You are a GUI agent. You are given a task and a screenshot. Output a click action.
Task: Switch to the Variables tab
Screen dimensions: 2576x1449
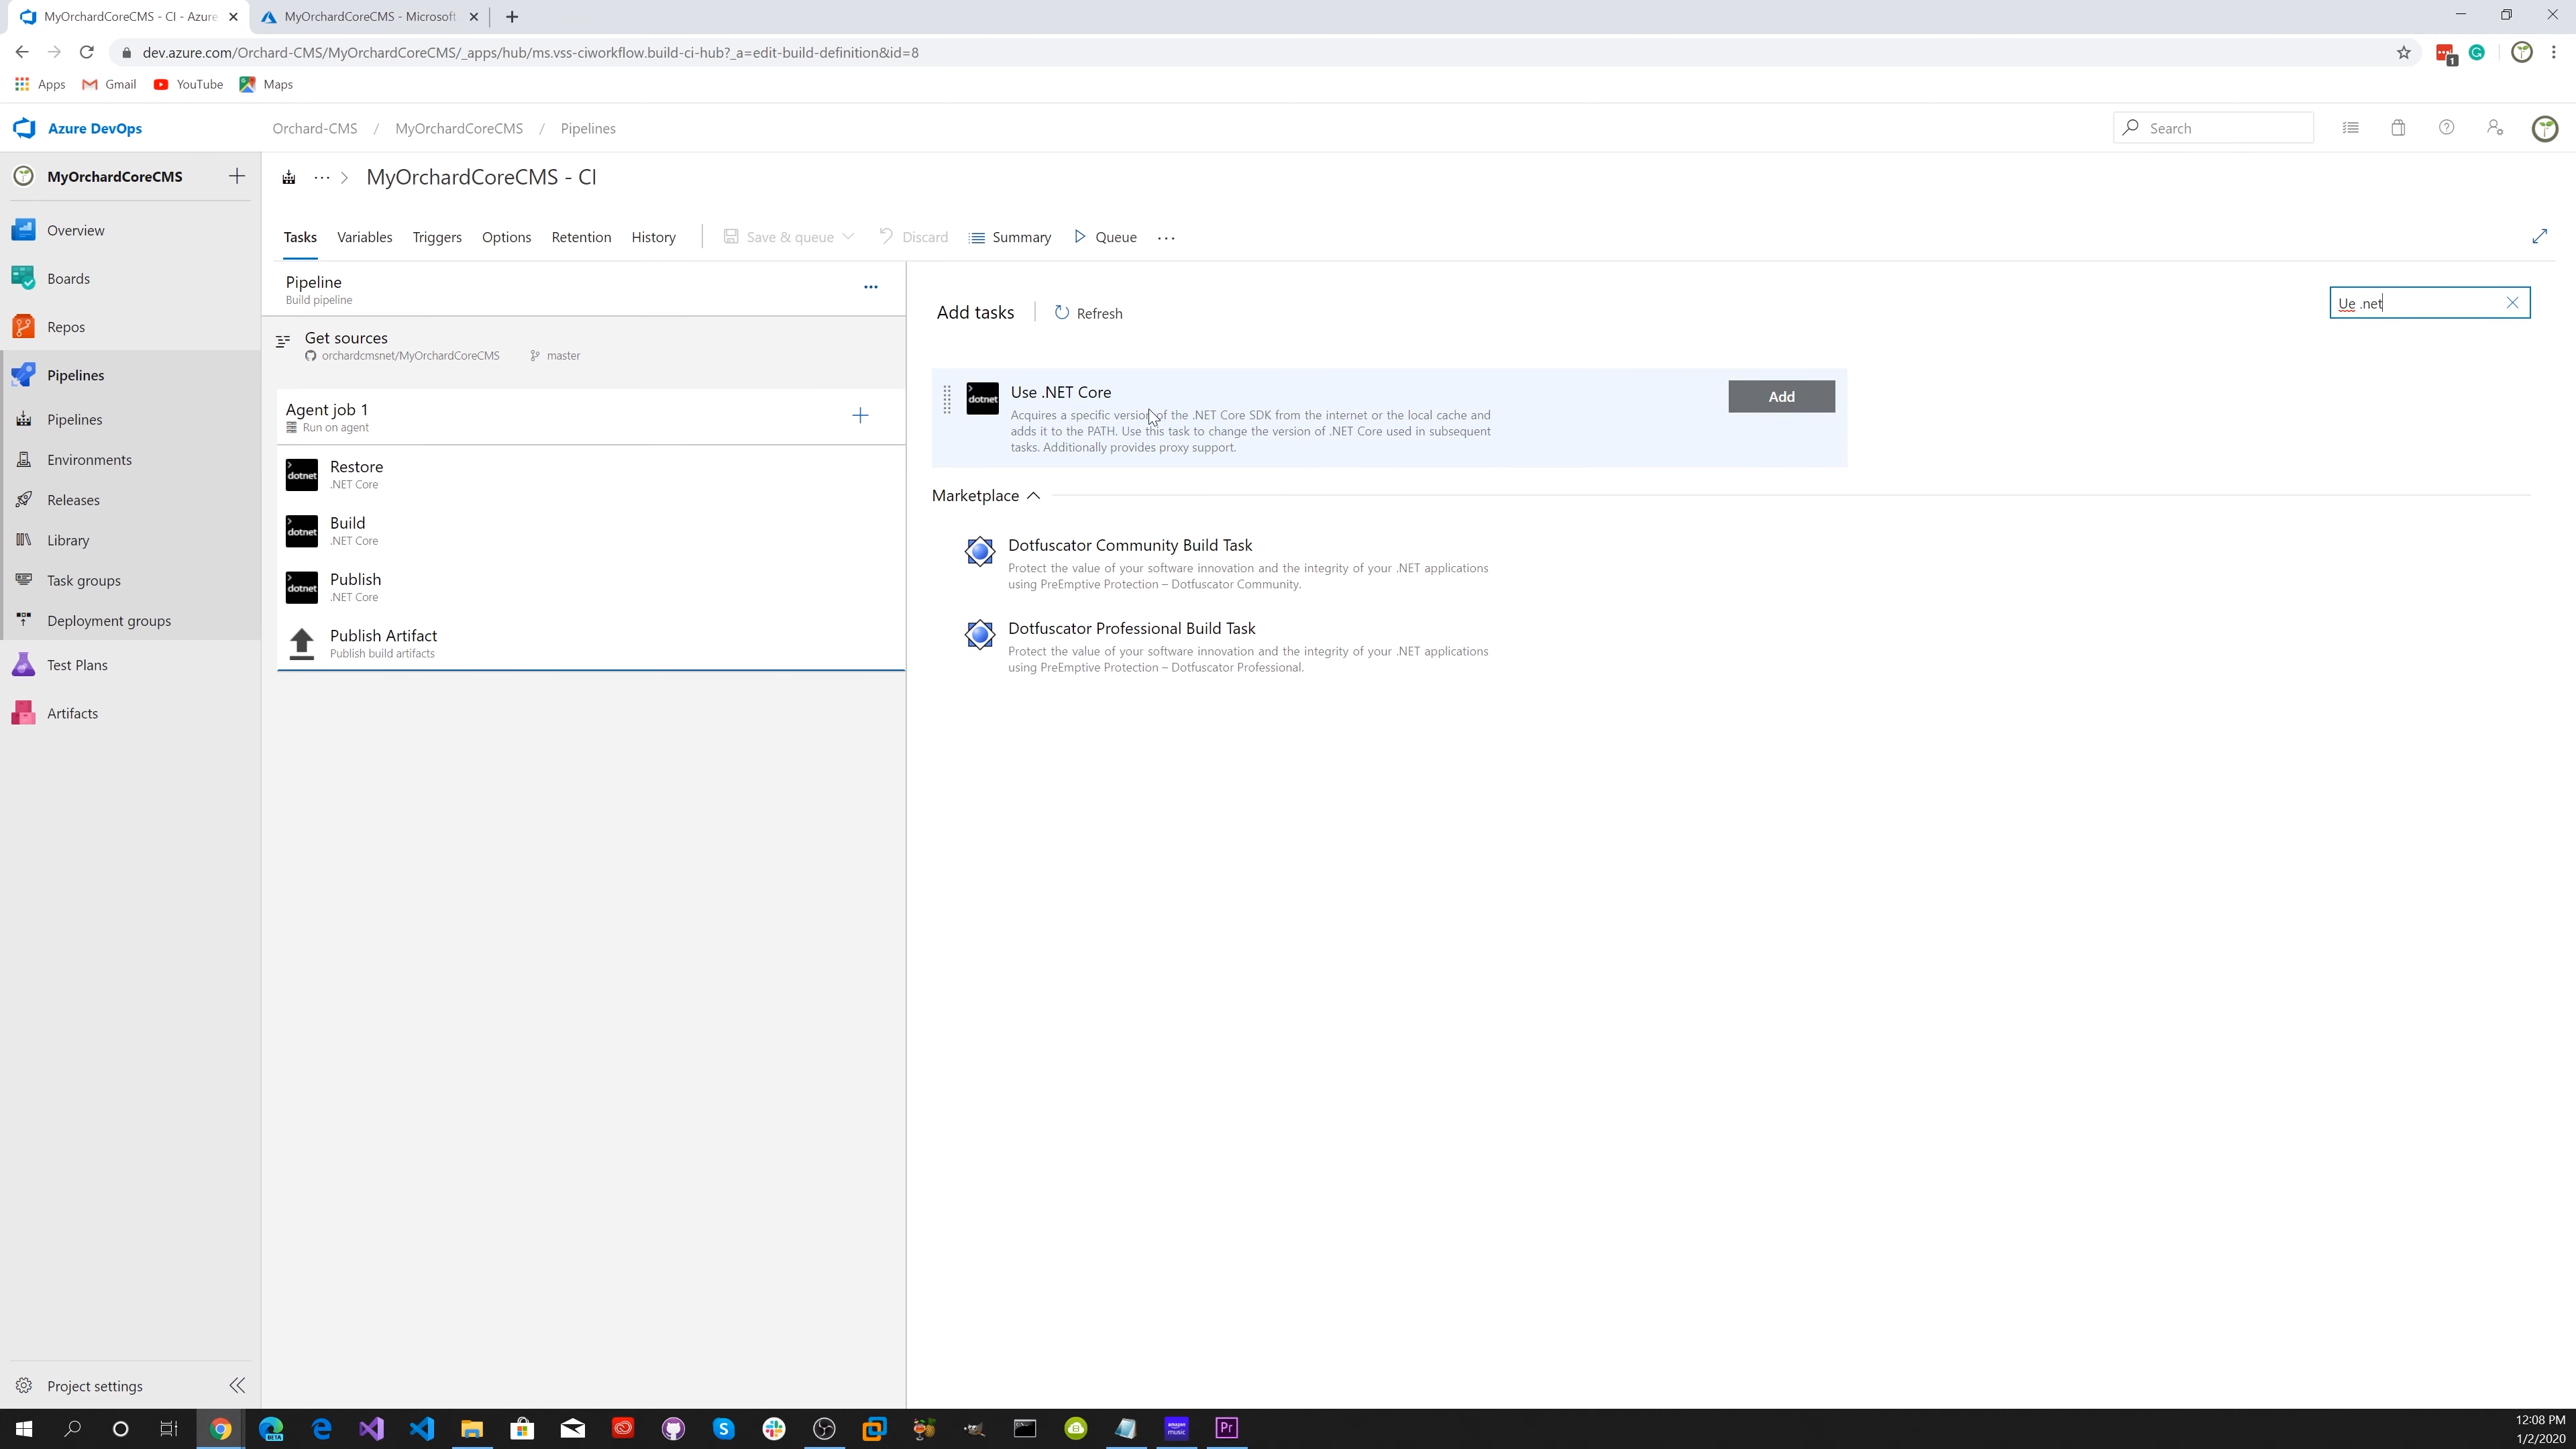pos(364,237)
